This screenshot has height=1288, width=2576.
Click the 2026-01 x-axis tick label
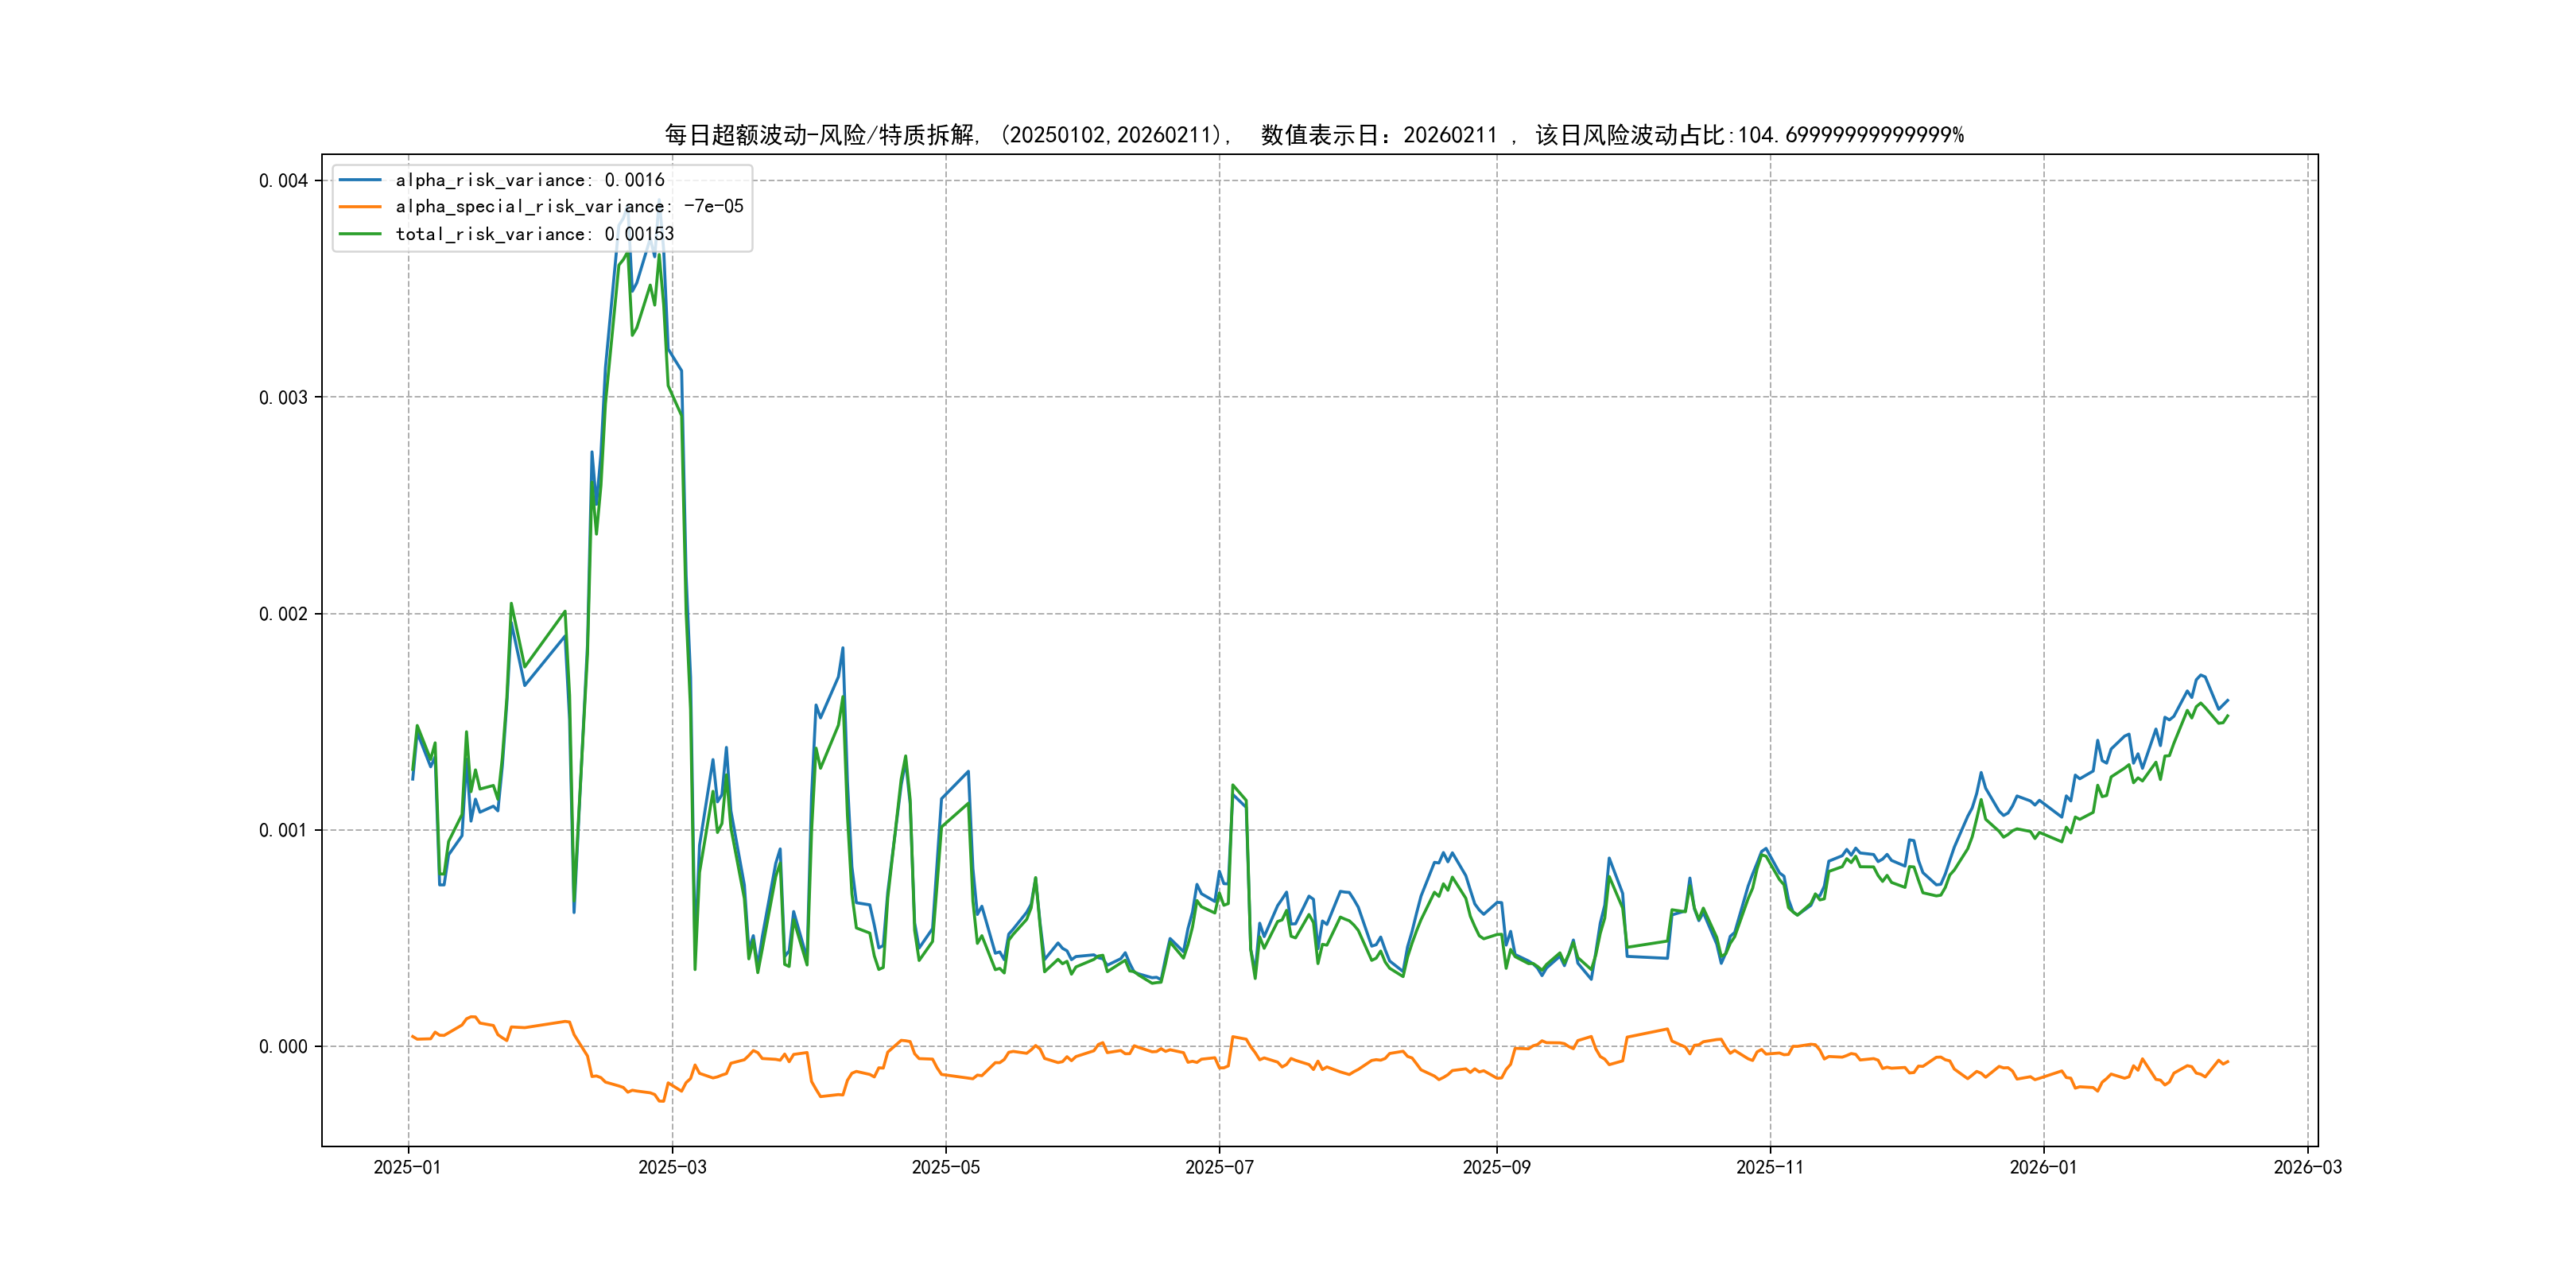click(x=2043, y=1167)
